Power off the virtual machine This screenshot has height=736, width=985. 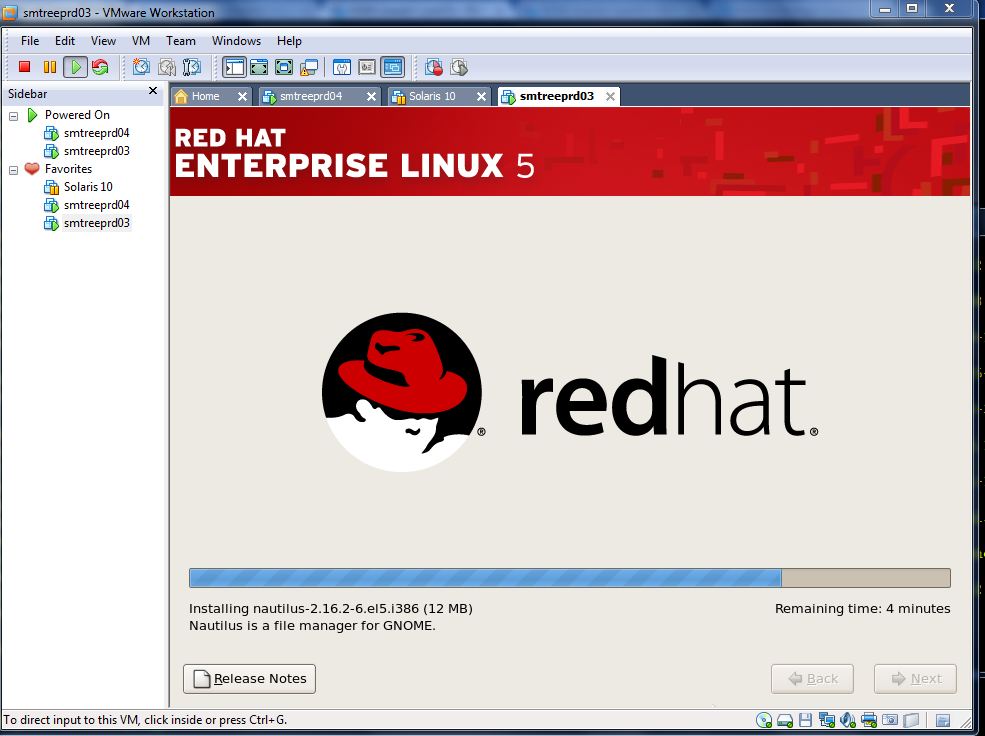24,67
